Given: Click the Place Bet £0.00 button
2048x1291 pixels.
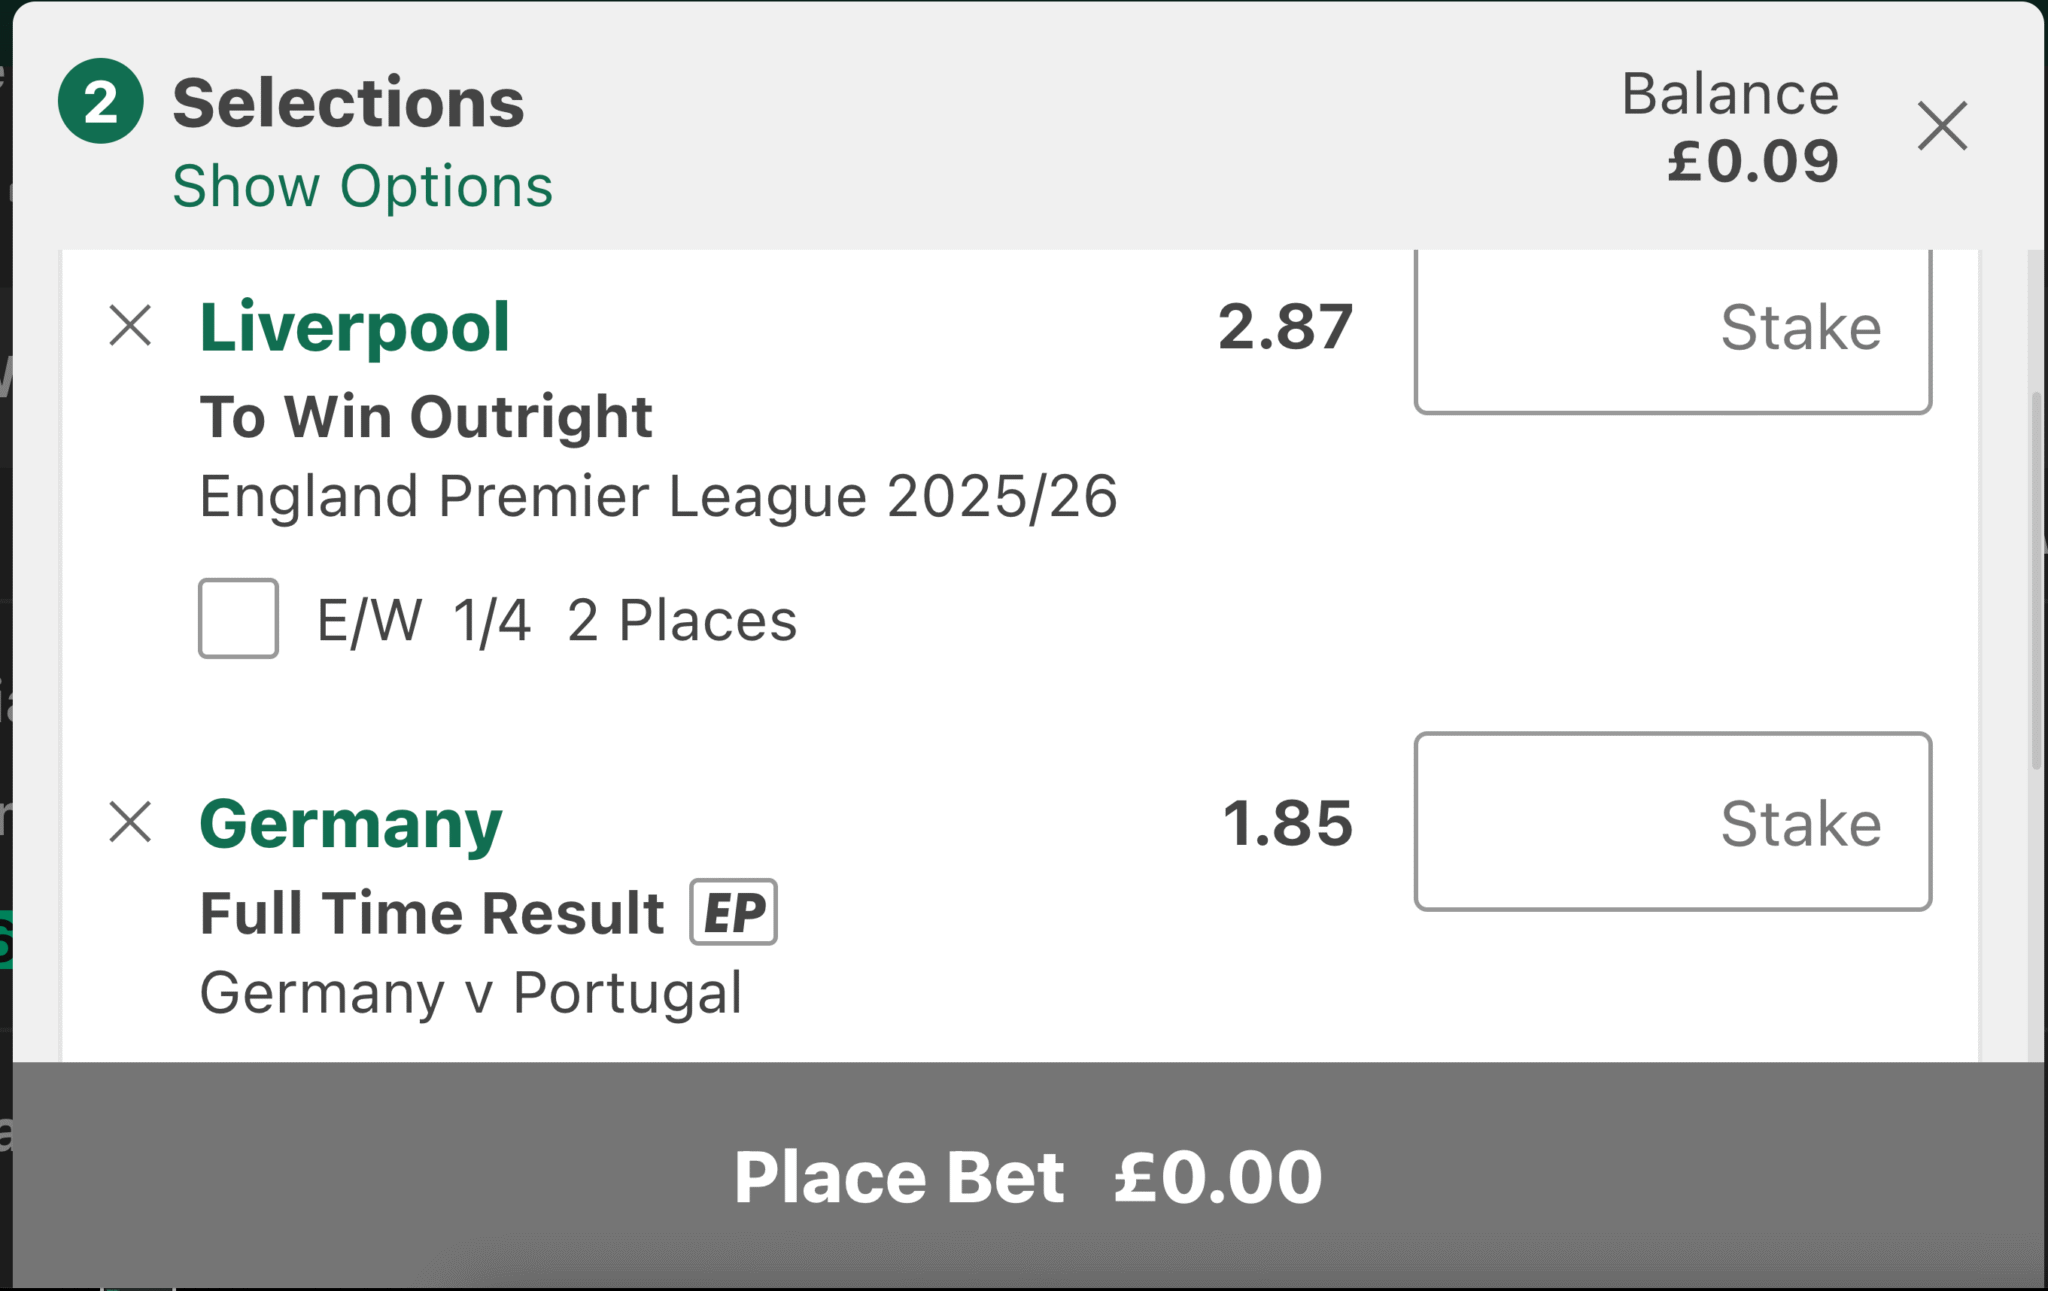Looking at the screenshot, I should [x=1028, y=1176].
